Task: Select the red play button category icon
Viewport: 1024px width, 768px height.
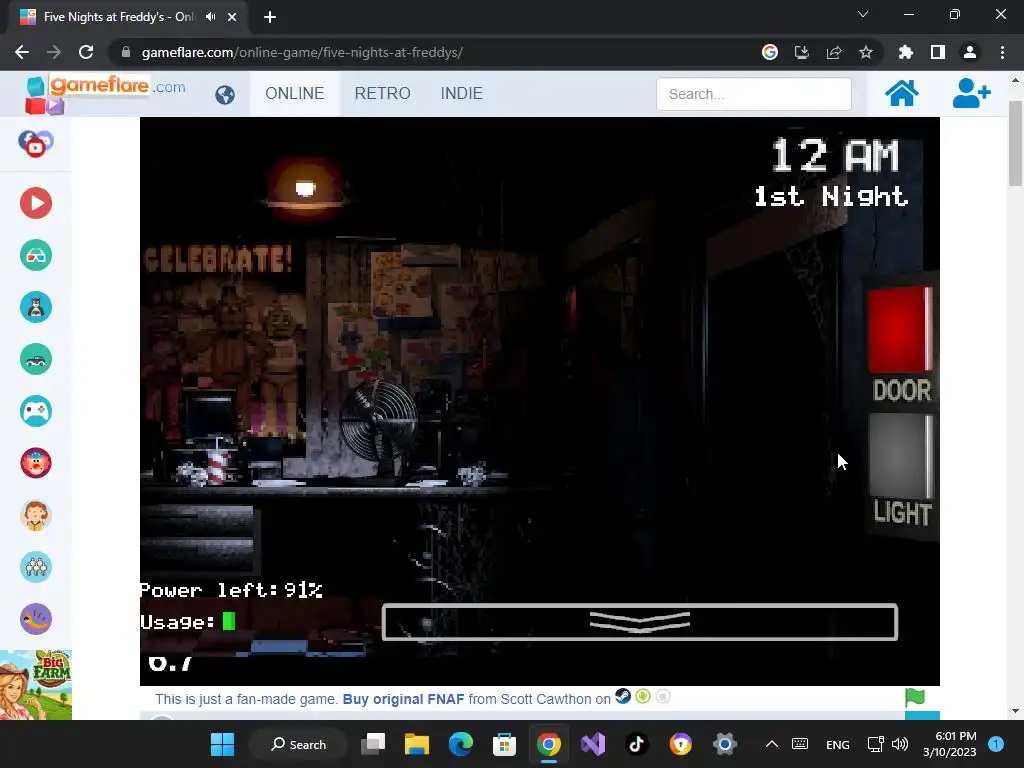Action: (x=36, y=203)
